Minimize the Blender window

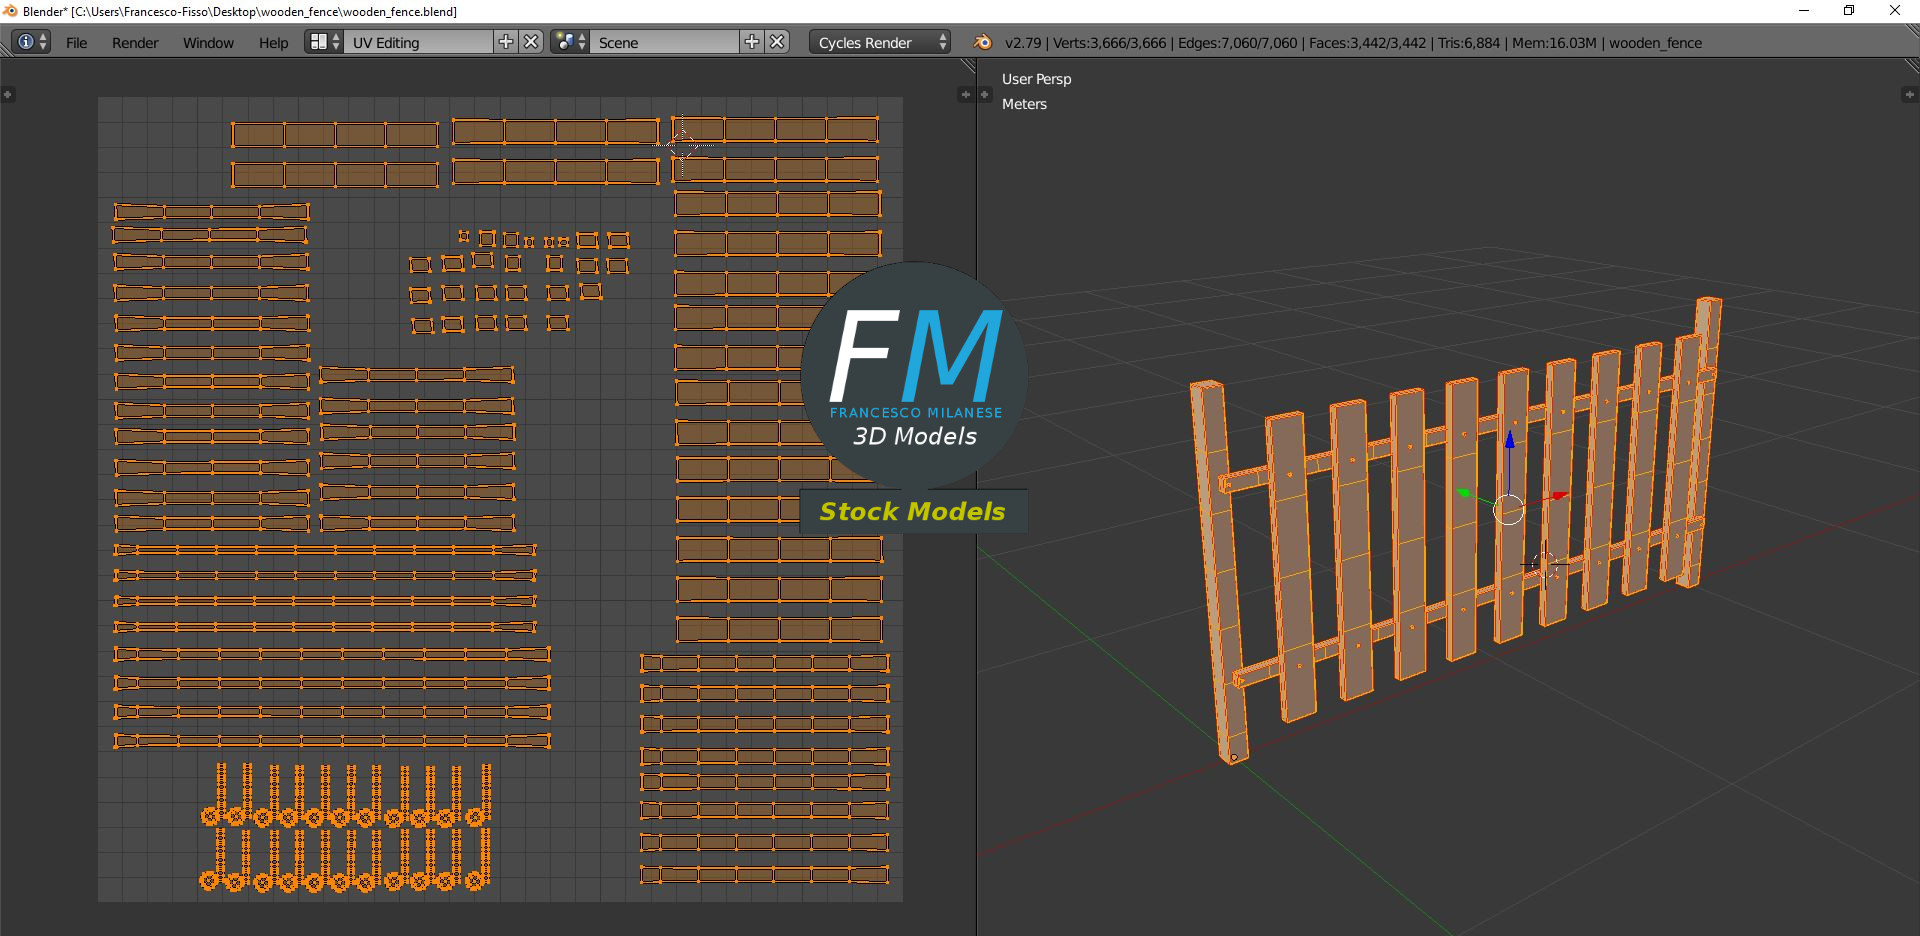(1804, 11)
